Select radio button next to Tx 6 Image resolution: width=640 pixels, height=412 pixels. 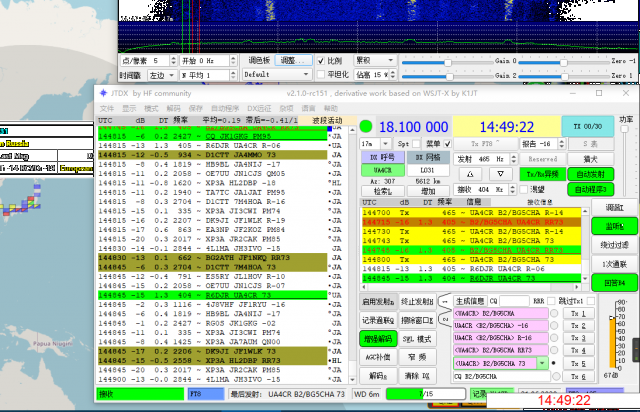tap(556, 376)
